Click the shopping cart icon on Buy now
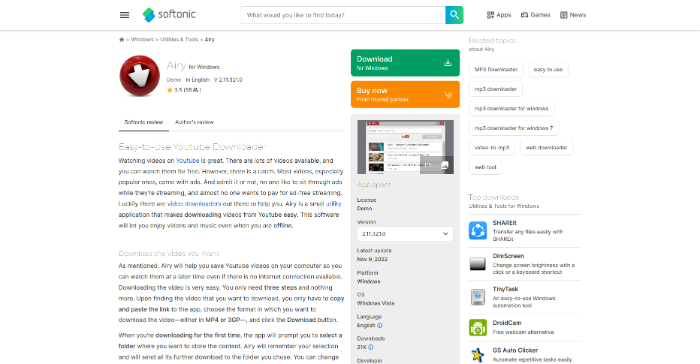This screenshot has width=700, height=364. click(448, 94)
